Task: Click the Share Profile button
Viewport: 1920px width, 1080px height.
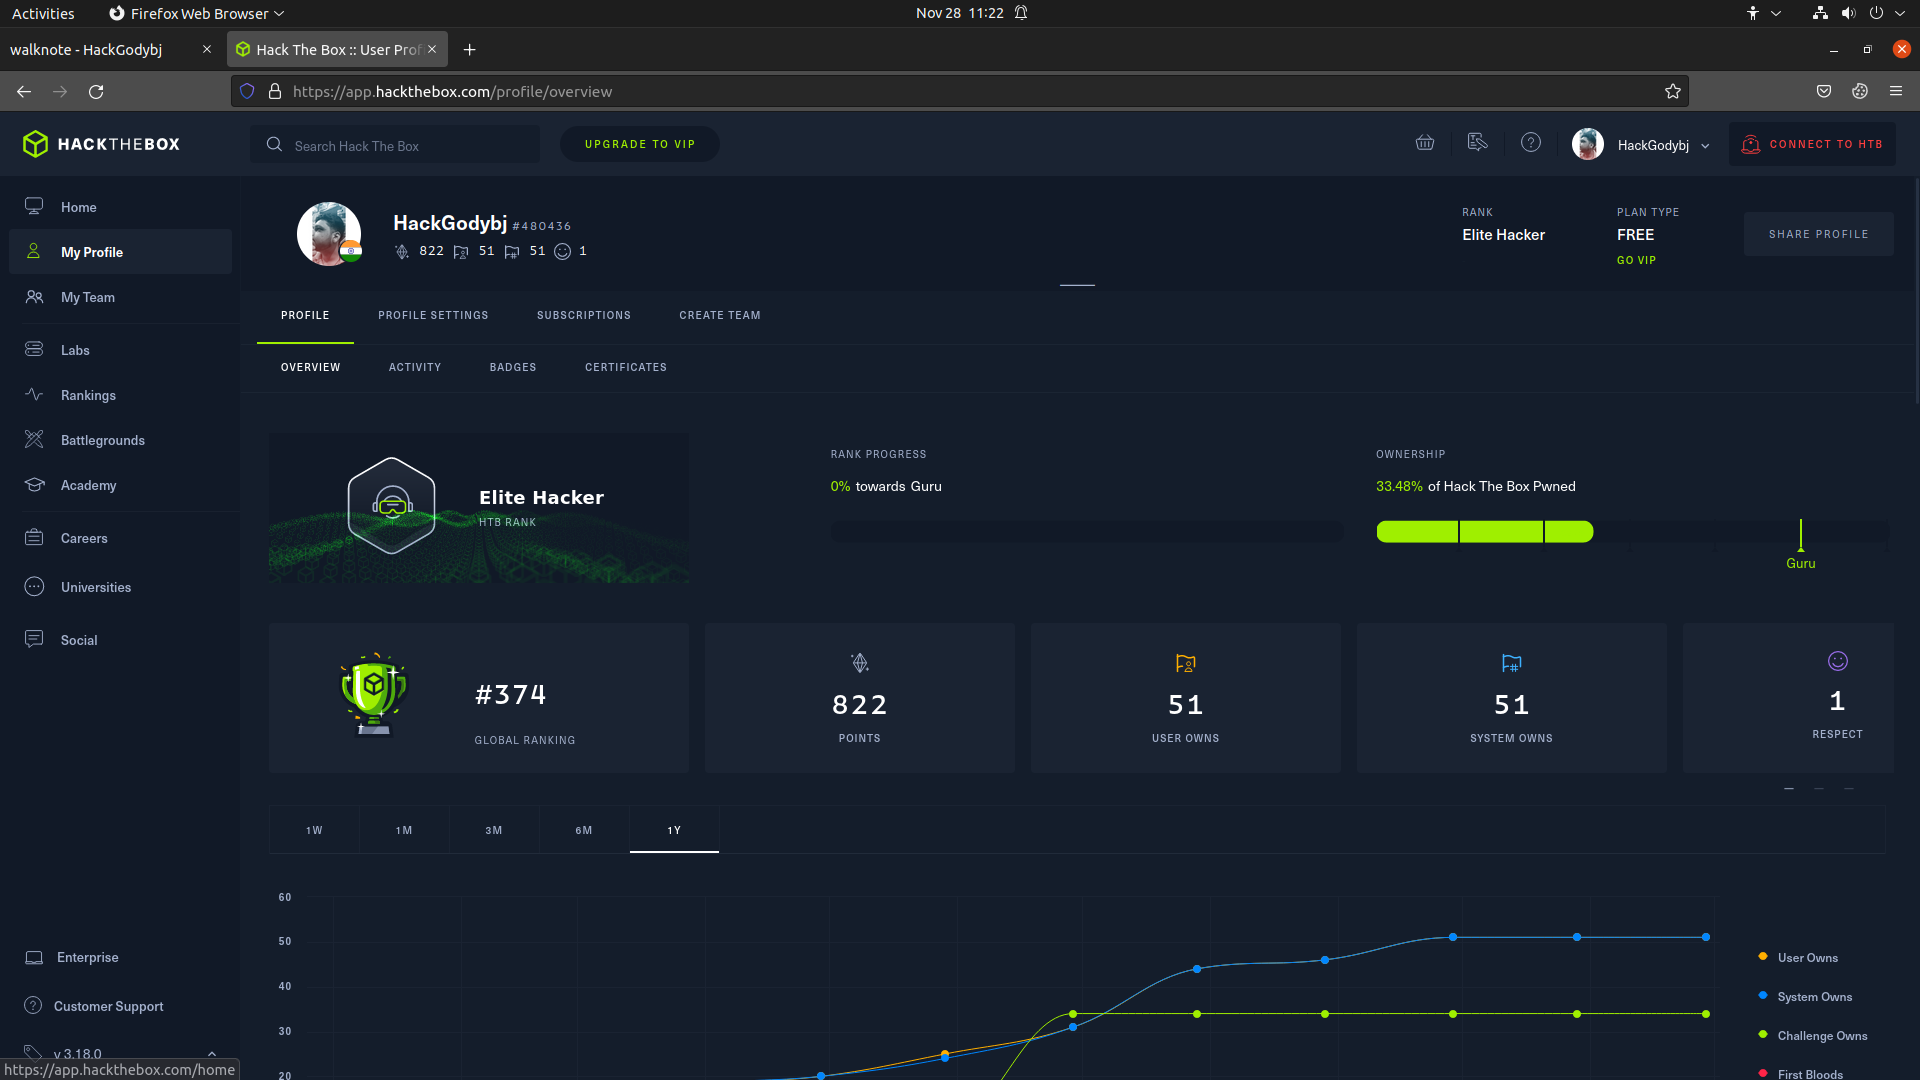Action: [1818, 234]
